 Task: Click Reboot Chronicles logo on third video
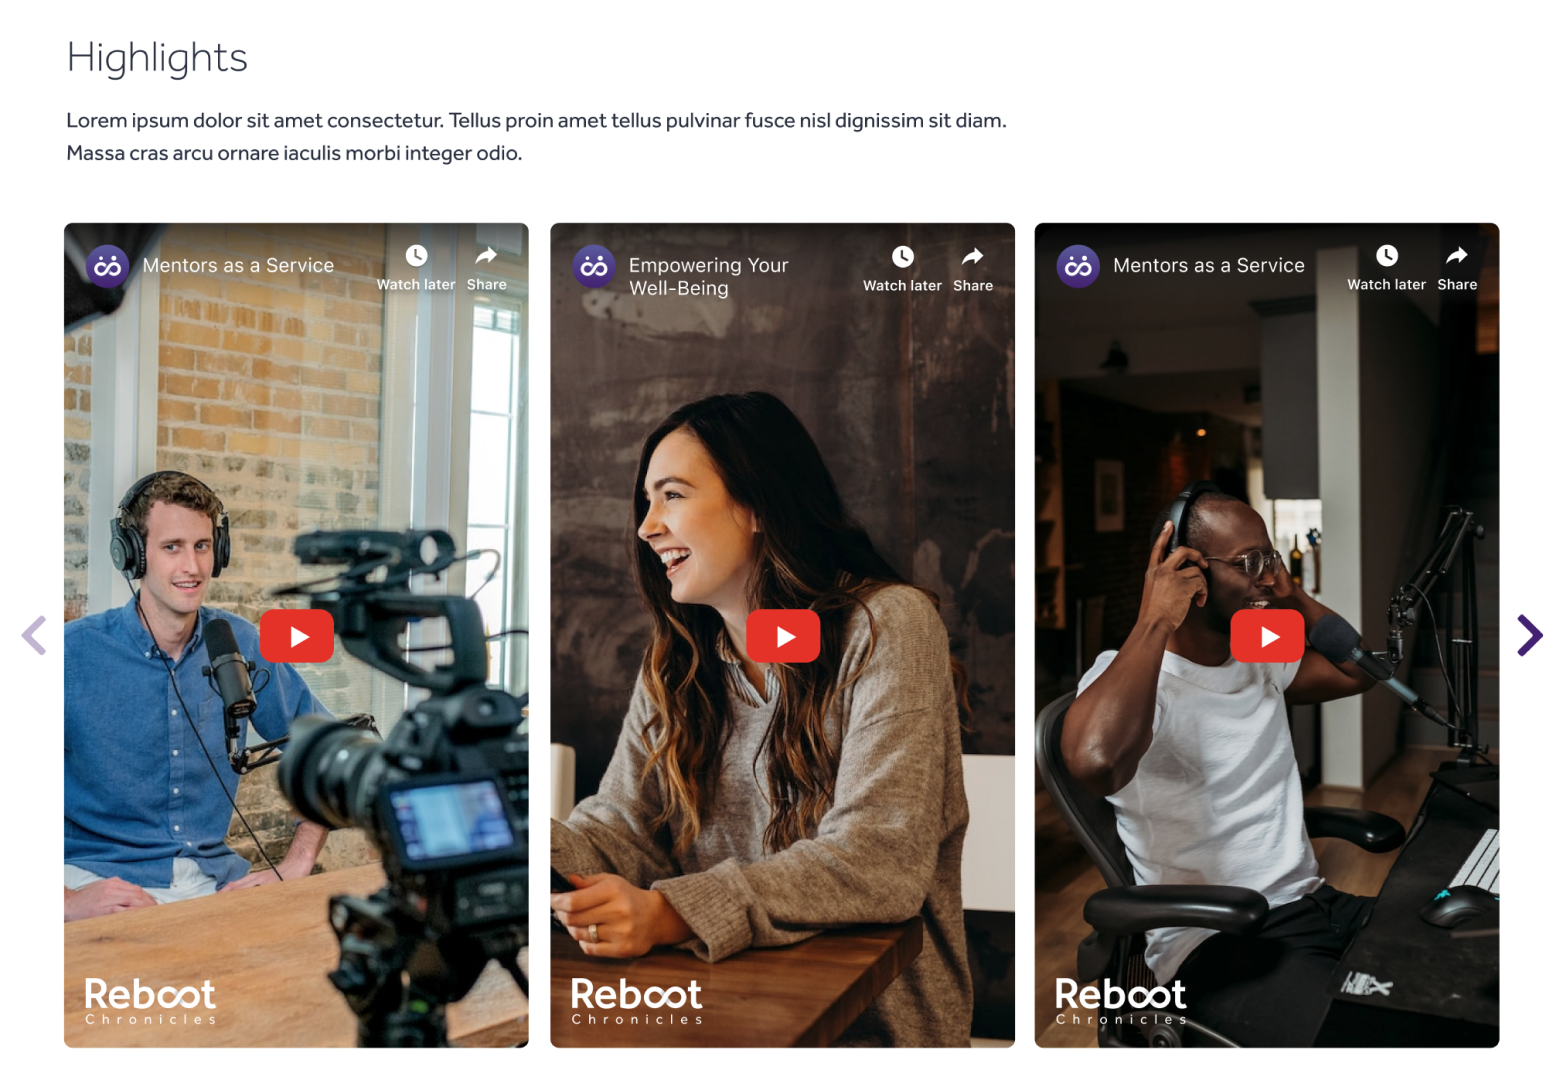click(x=1121, y=1001)
